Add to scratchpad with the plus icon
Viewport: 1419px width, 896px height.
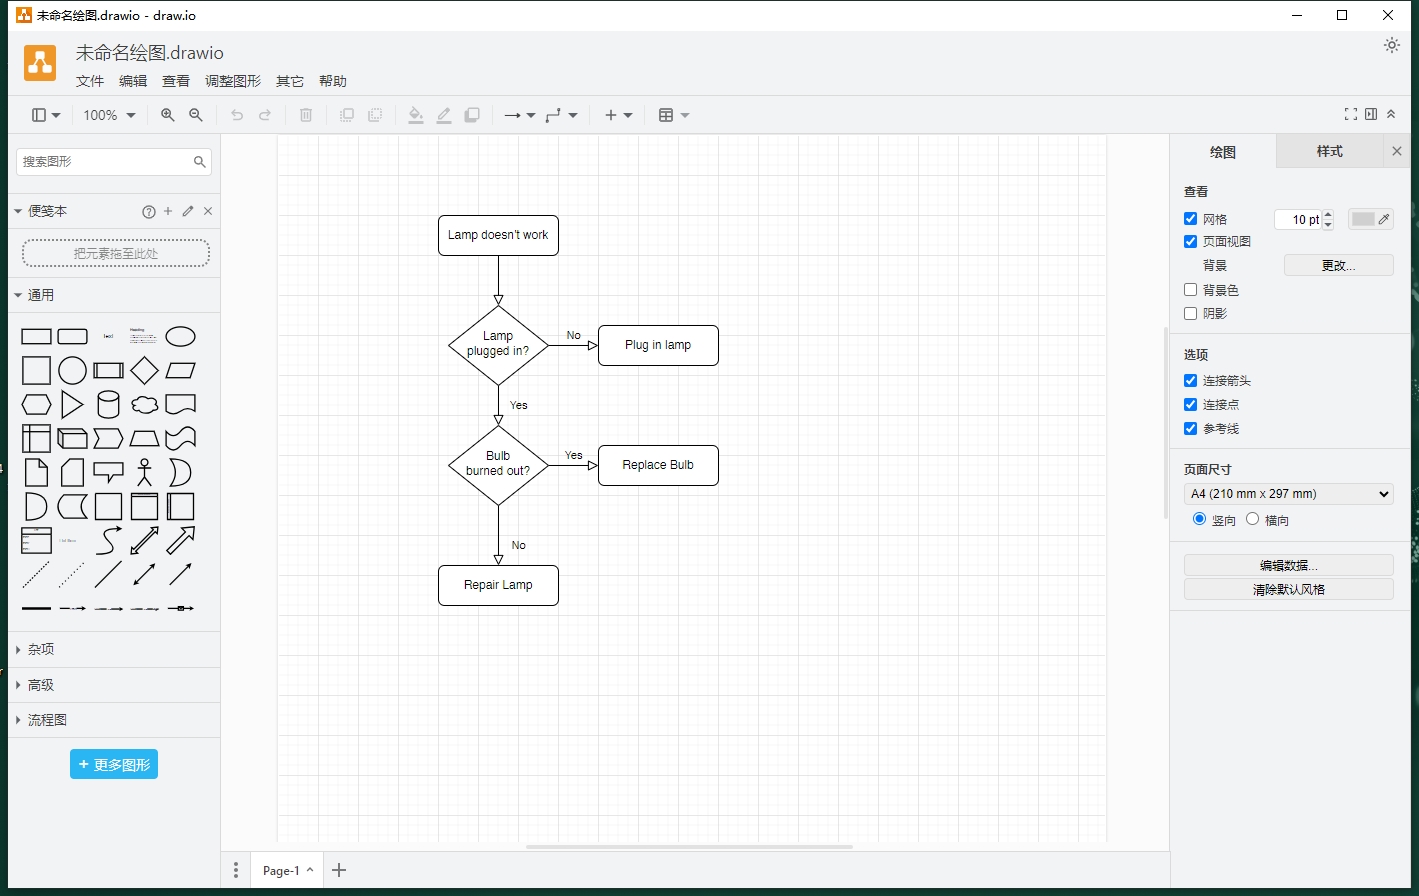pos(168,211)
